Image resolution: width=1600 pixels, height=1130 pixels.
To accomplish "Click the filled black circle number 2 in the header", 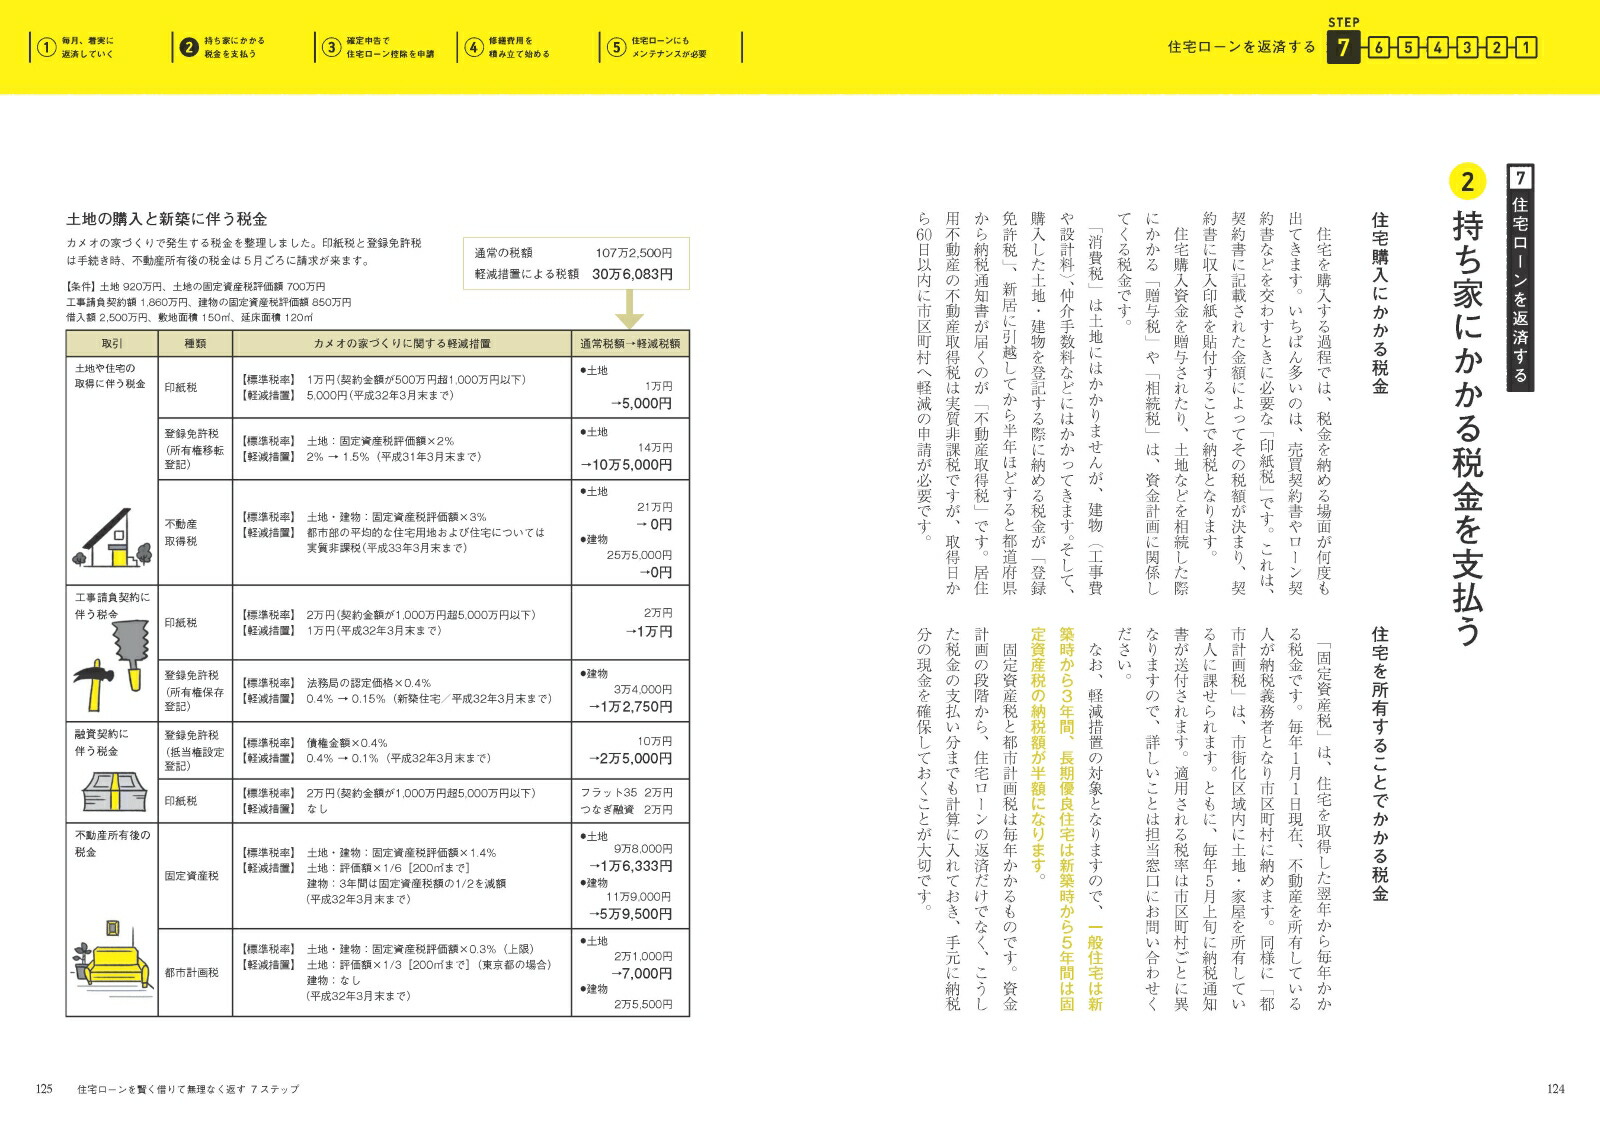I will tap(189, 47).
